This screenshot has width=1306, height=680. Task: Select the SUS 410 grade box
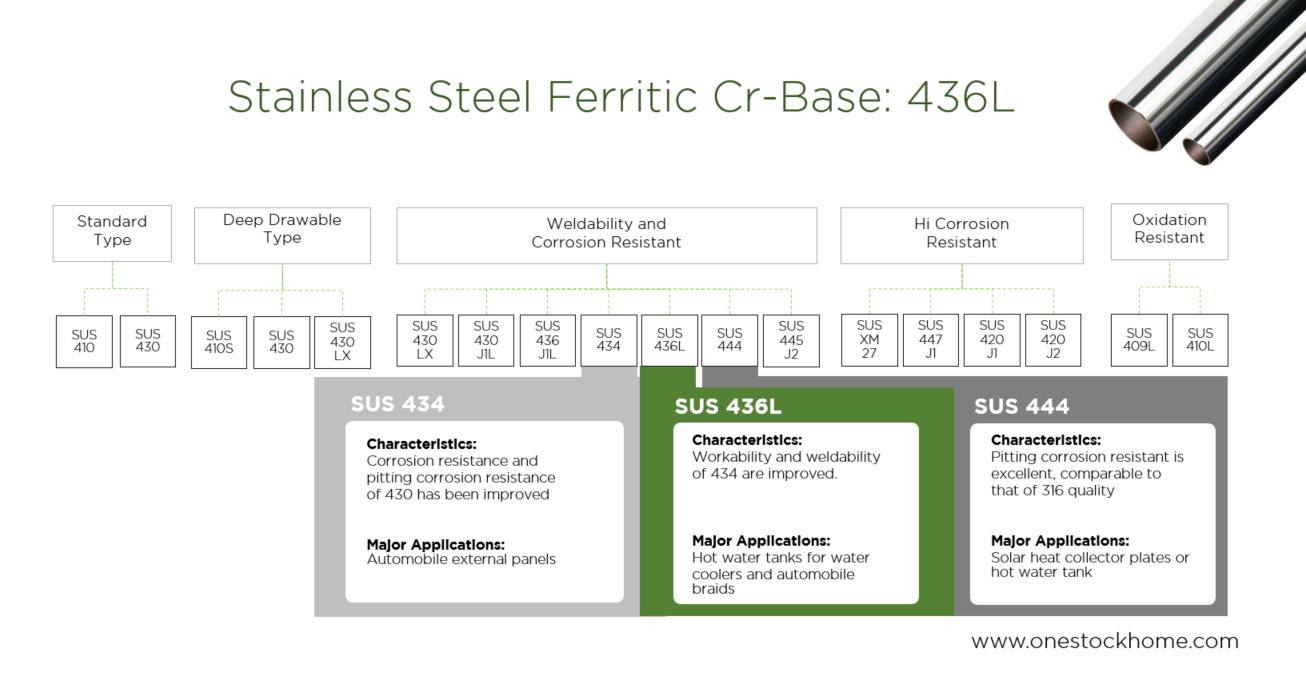(x=84, y=340)
